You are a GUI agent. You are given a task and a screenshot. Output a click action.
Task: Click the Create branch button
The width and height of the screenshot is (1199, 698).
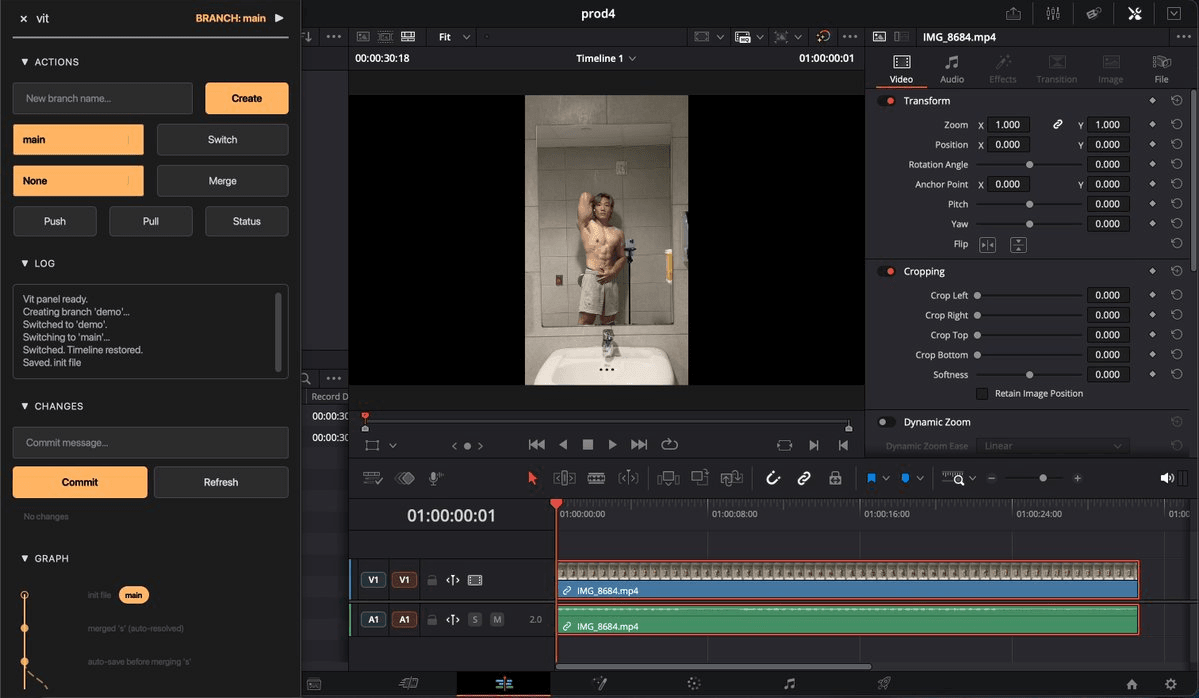click(247, 99)
